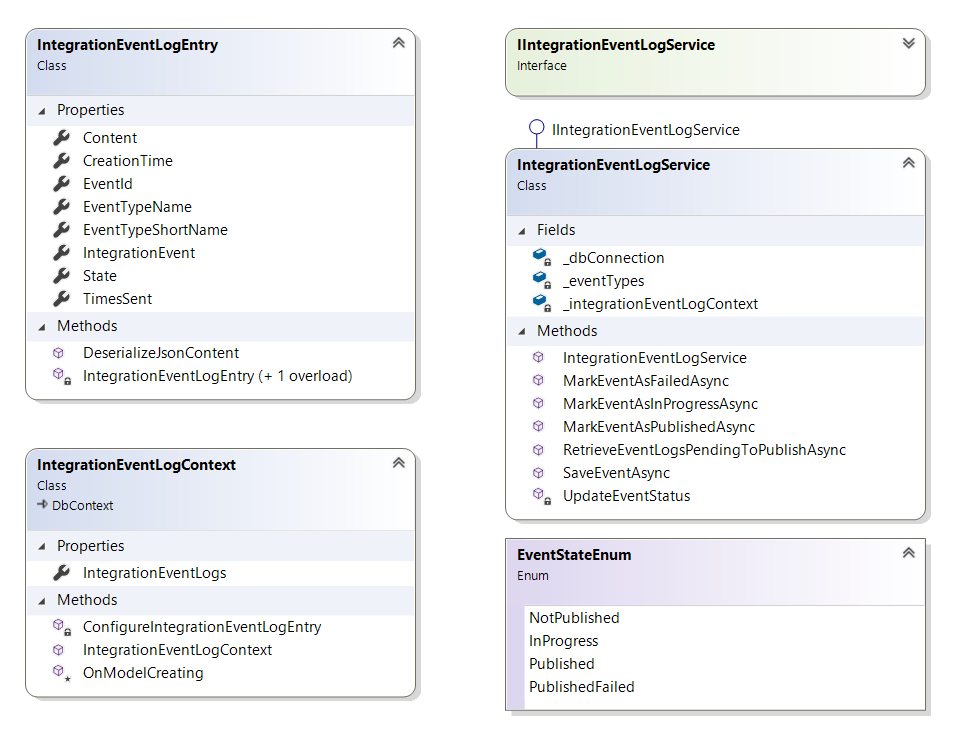954x740 pixels.
Task: Collapse Properties section in IntegrationEventLogEntry
Action: click(42, 110)
